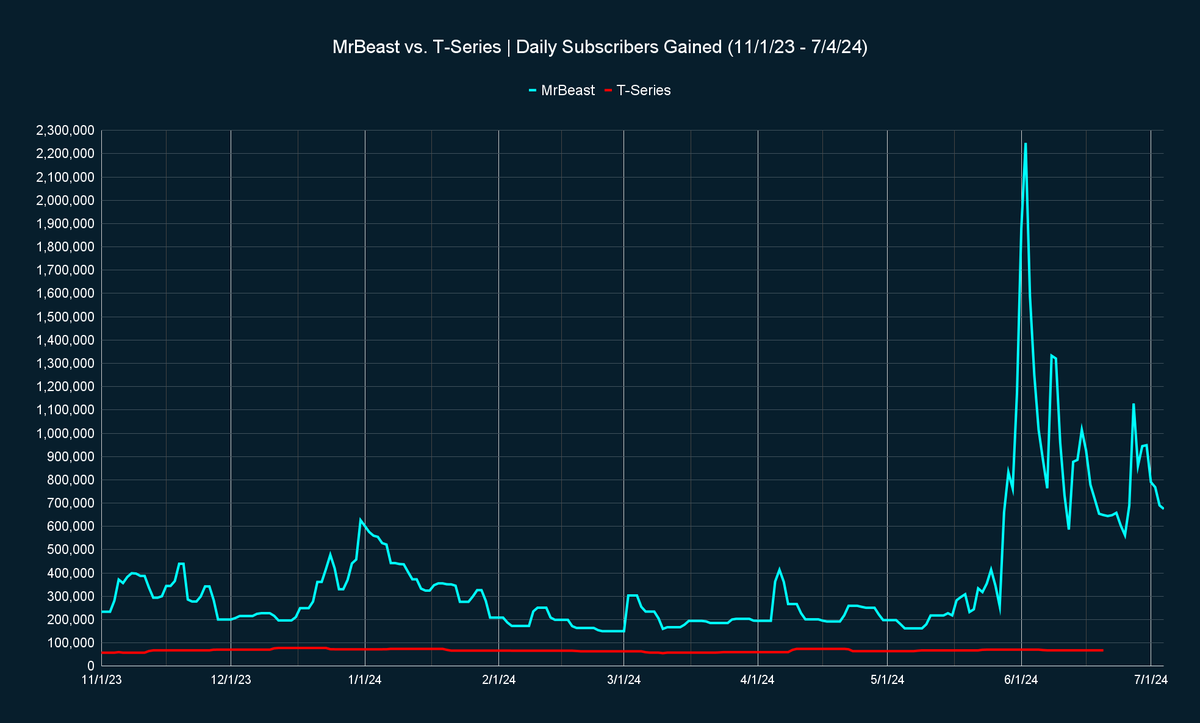Click the 4/1/24 x-axis date label
Image resolution: width=1200 pixels, height=723 pixels.
click(758, 681)
